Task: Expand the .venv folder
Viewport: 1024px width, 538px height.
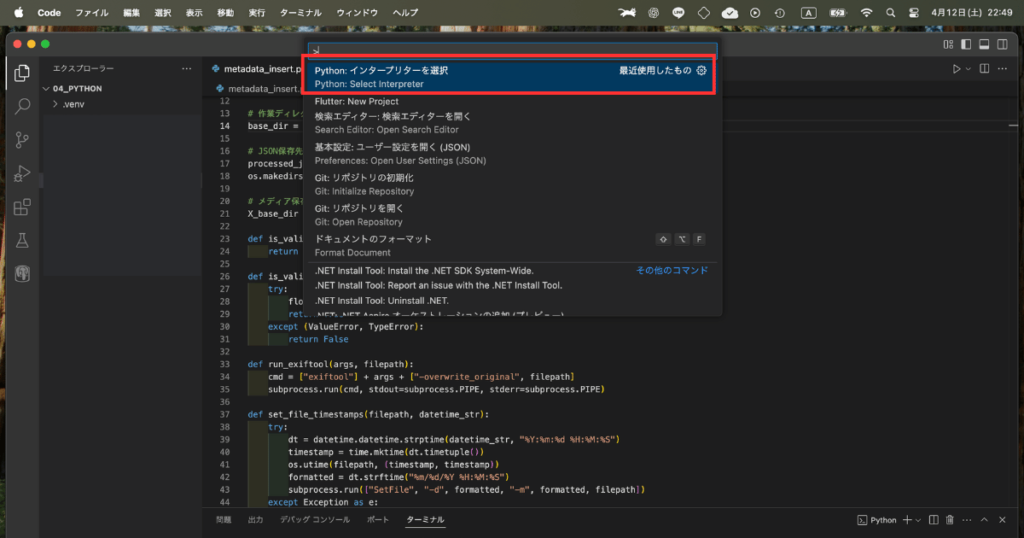Action: (x=73, y=104)
